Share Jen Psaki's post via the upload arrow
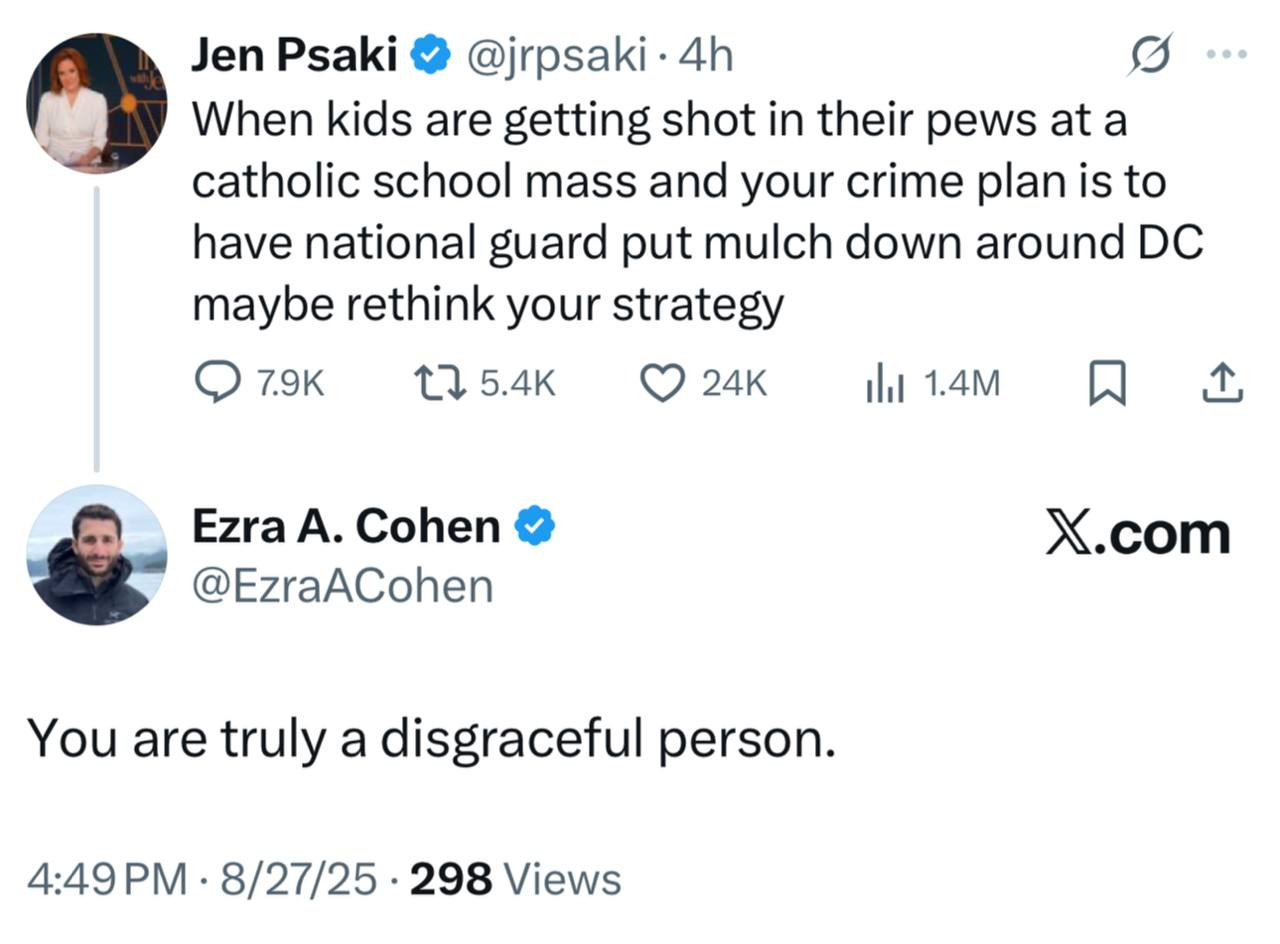1280x944 pixels. pyautogui.click(x=1221, y=383)
